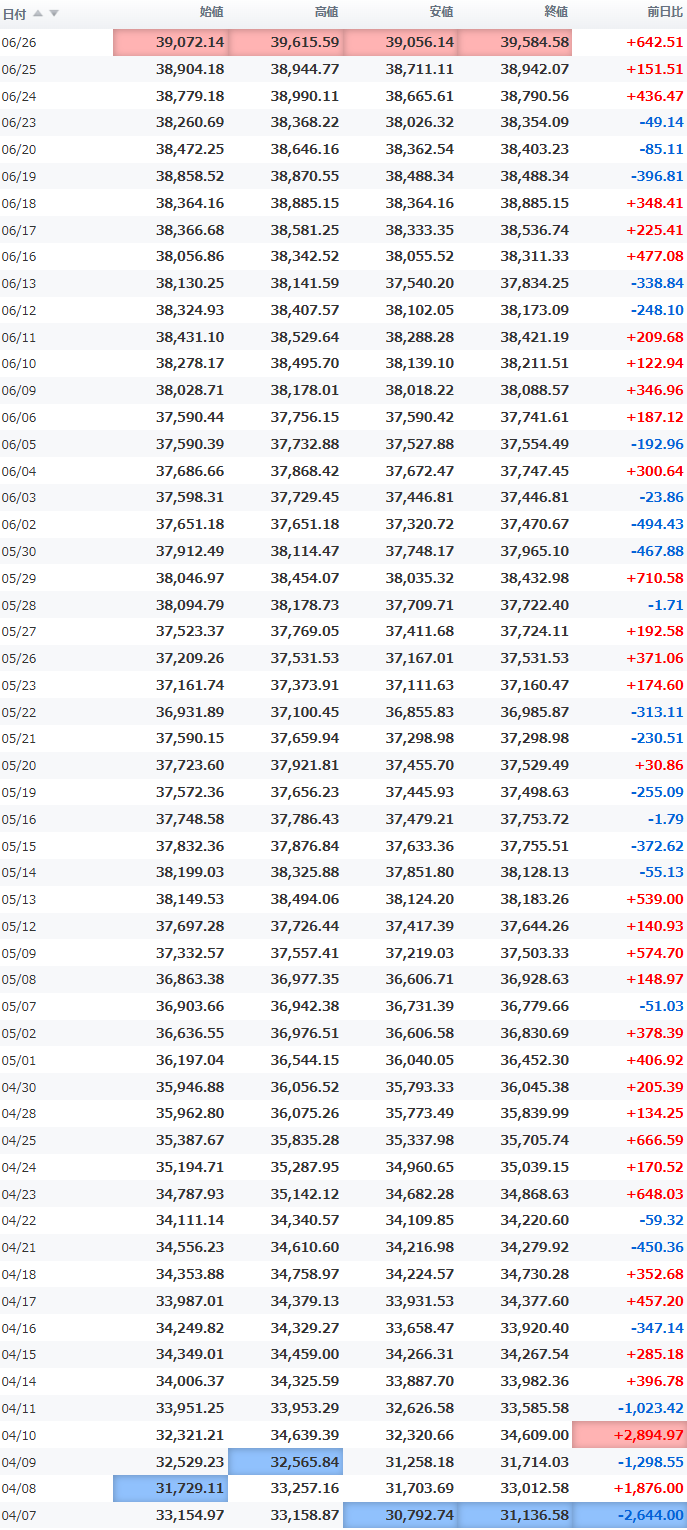Select the highlighted 39,584.58 closing cell

coord(515,42)
